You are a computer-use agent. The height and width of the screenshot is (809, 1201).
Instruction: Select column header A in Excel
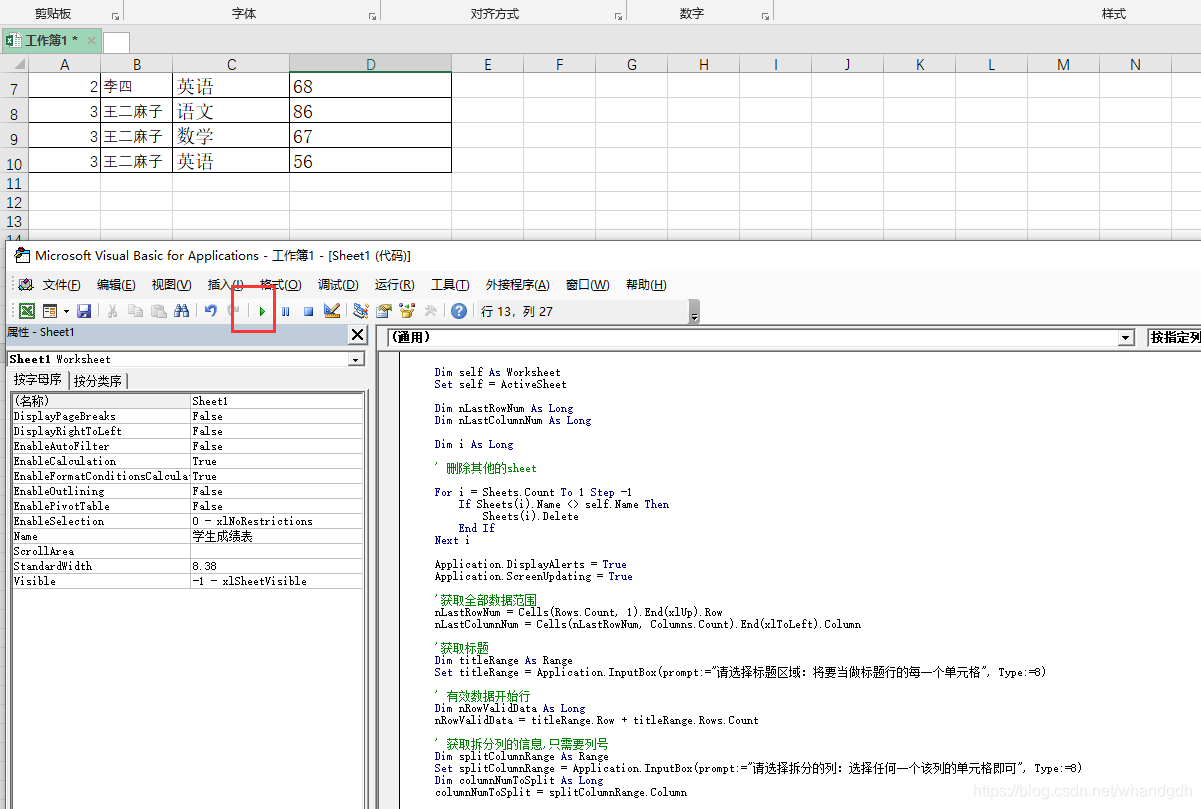pos(64,64)
